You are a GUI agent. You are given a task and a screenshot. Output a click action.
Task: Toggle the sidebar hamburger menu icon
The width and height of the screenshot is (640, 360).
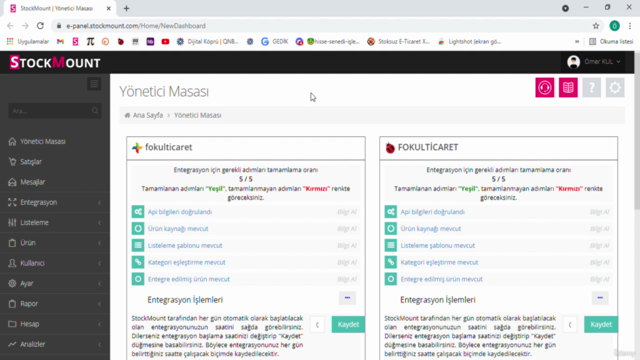(94, 84)
